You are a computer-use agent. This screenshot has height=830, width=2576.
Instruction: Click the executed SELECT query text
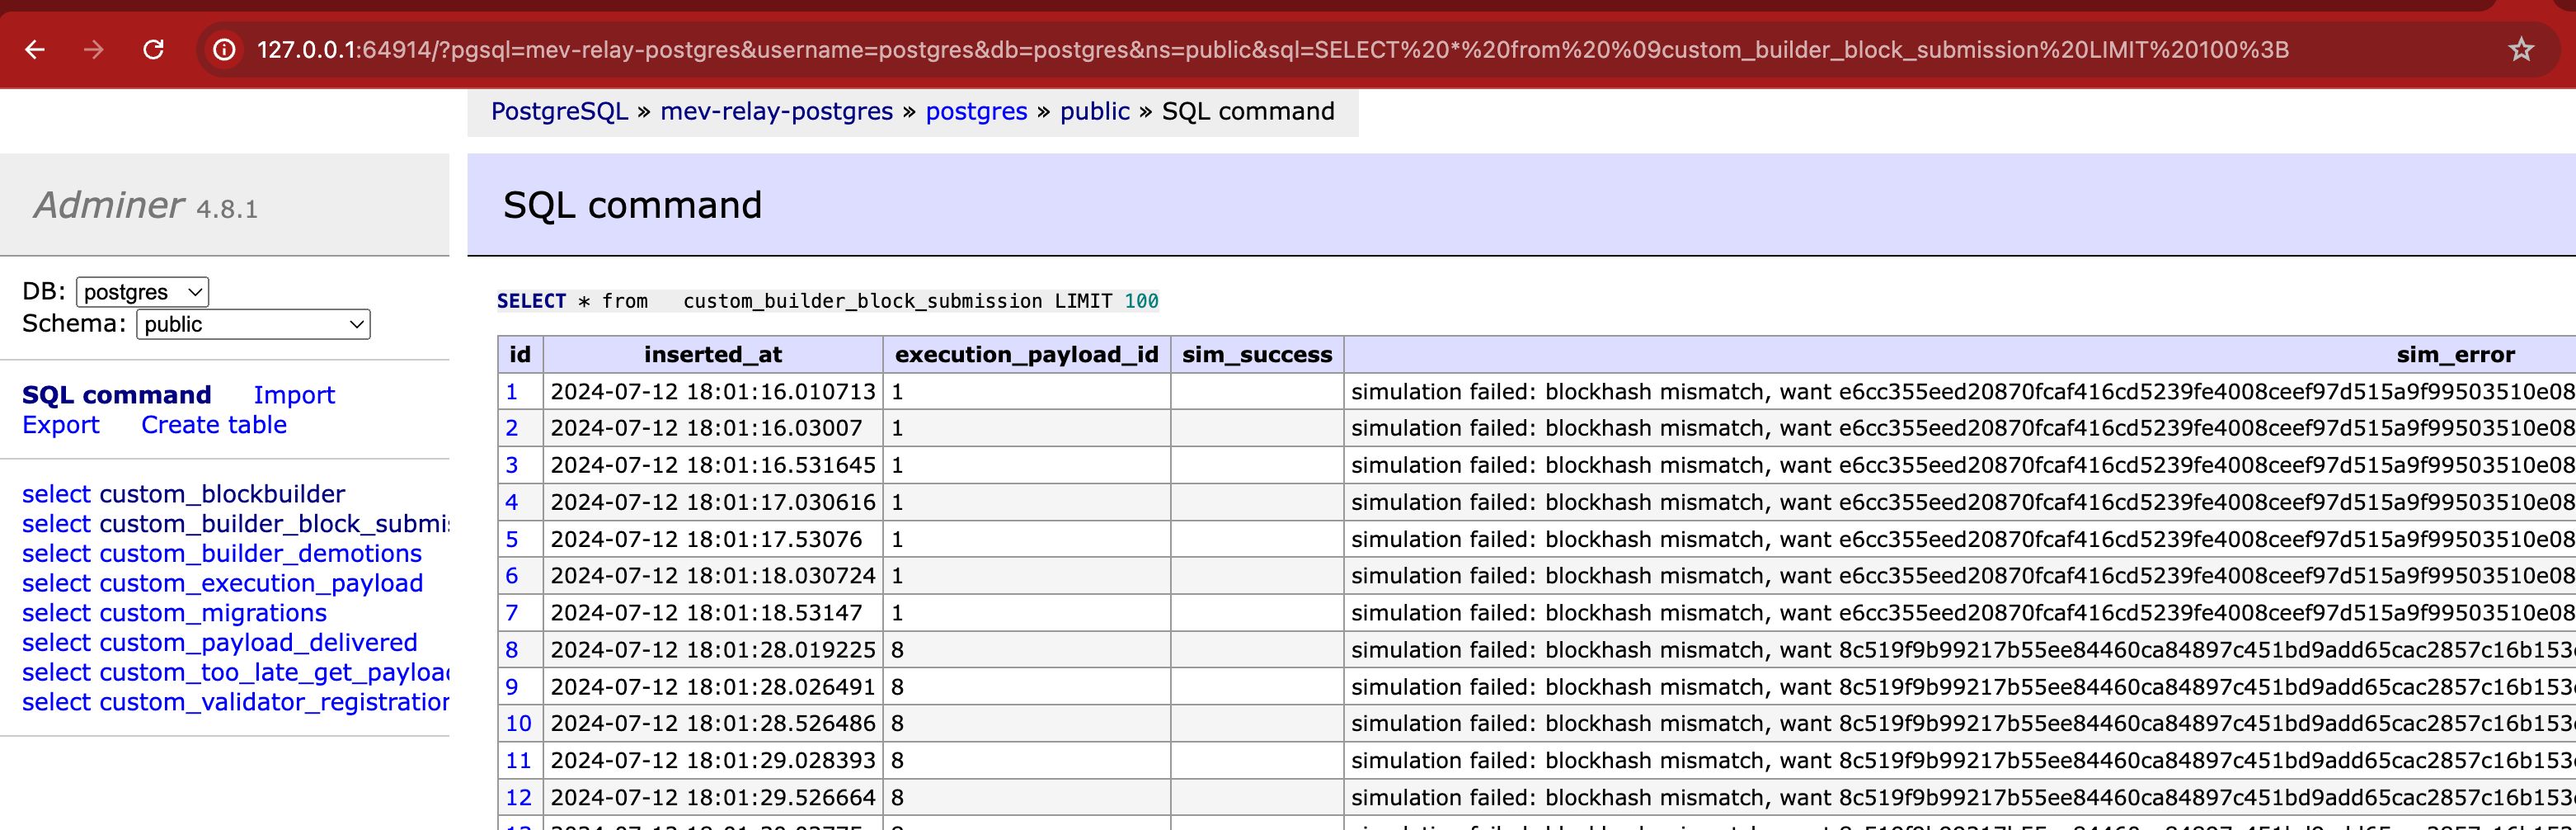click(x=828, y=301)
